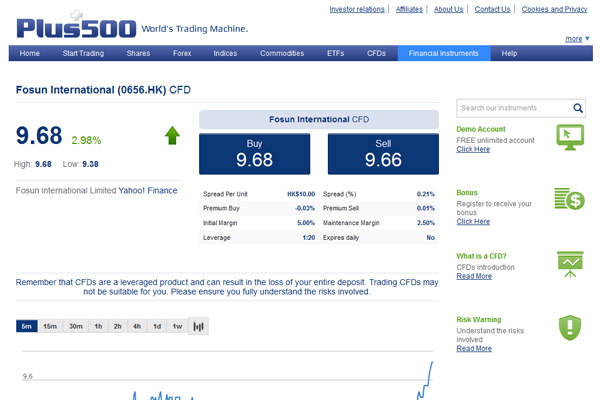600x400 pixels.
Task: Open the About Us link
Action: coord(448,9)
